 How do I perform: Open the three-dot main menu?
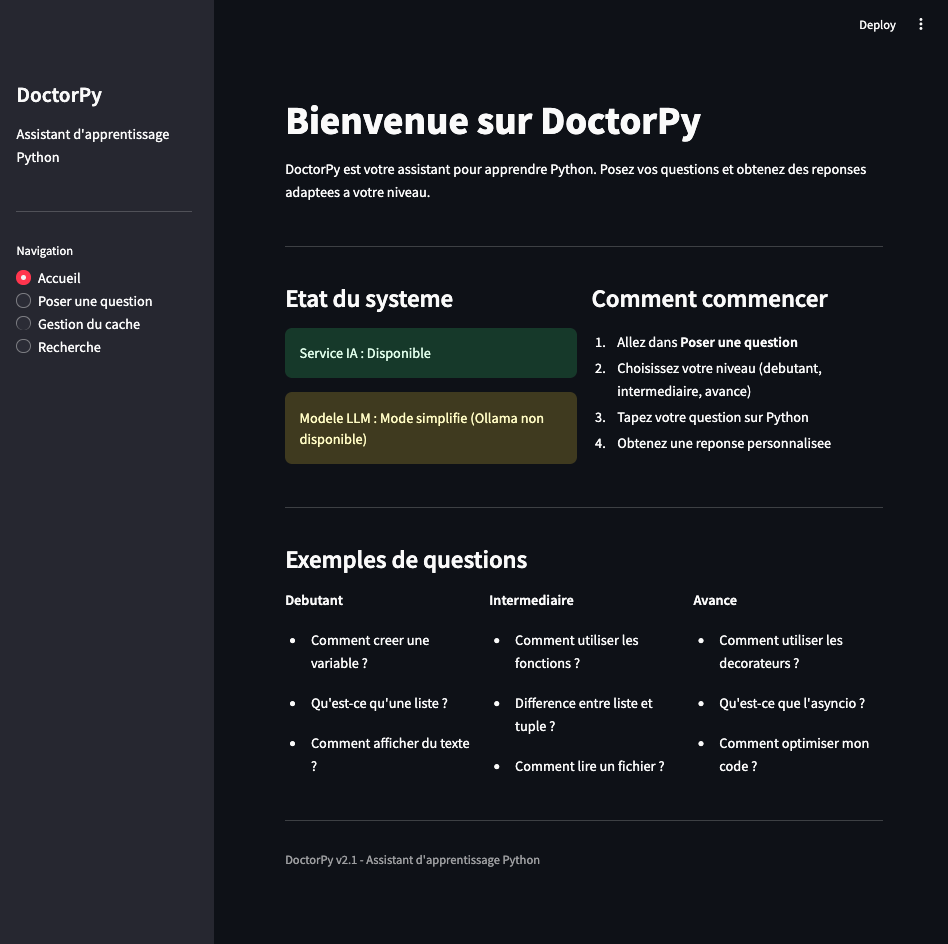tap(920, 24)
